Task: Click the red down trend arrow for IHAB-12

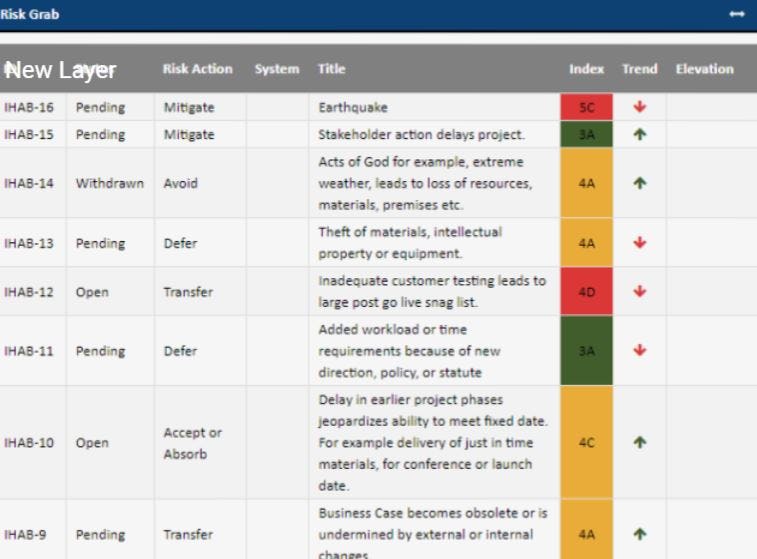Action: pyautogui.click(x=640, y=292)
